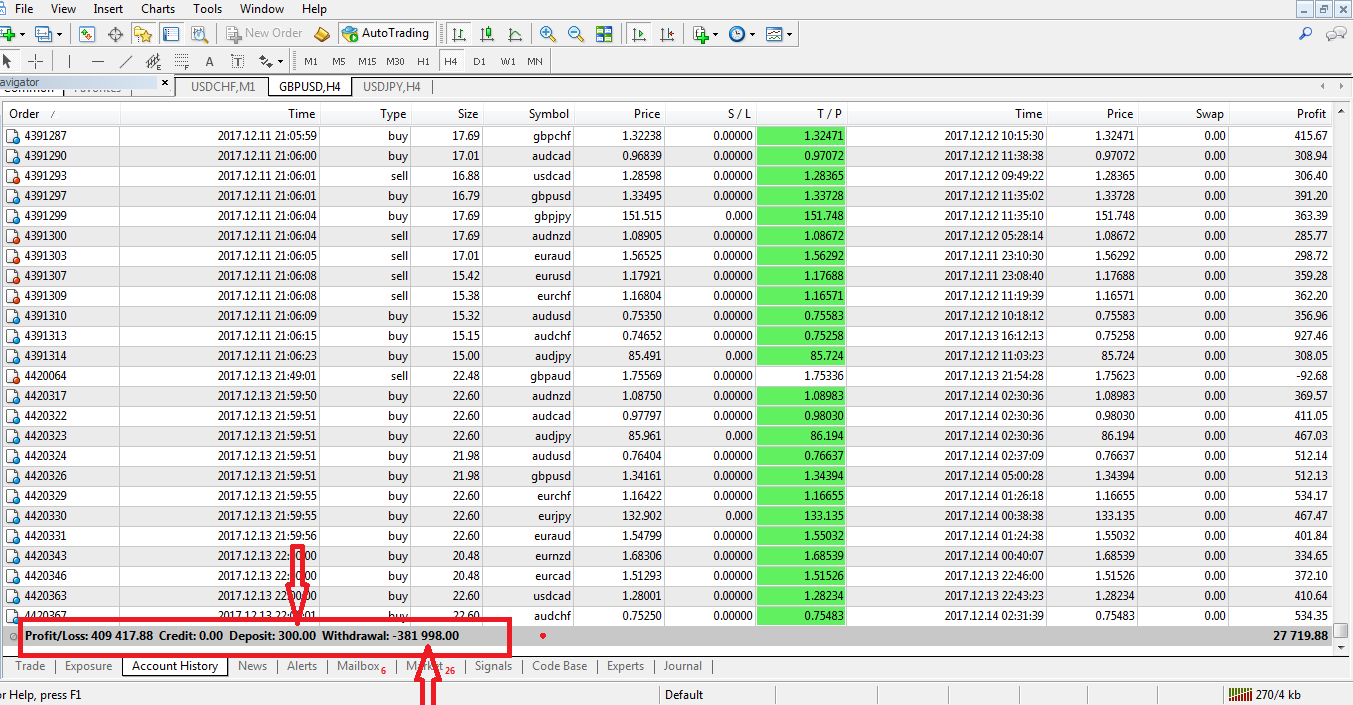Image resolution: width=1353 pixels, height=705 pixels.
Task: Open the Charts menu
Action: [x=158, y=9]
